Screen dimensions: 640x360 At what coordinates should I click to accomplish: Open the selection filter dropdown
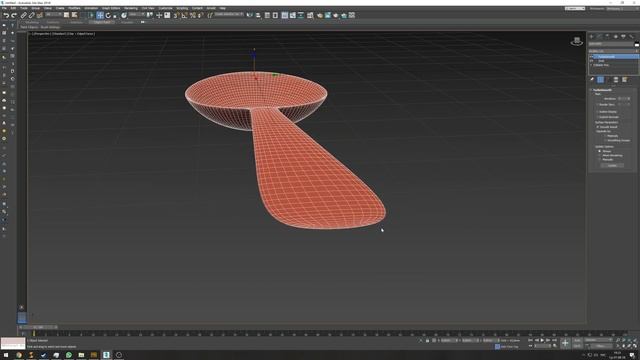(54, 15)
